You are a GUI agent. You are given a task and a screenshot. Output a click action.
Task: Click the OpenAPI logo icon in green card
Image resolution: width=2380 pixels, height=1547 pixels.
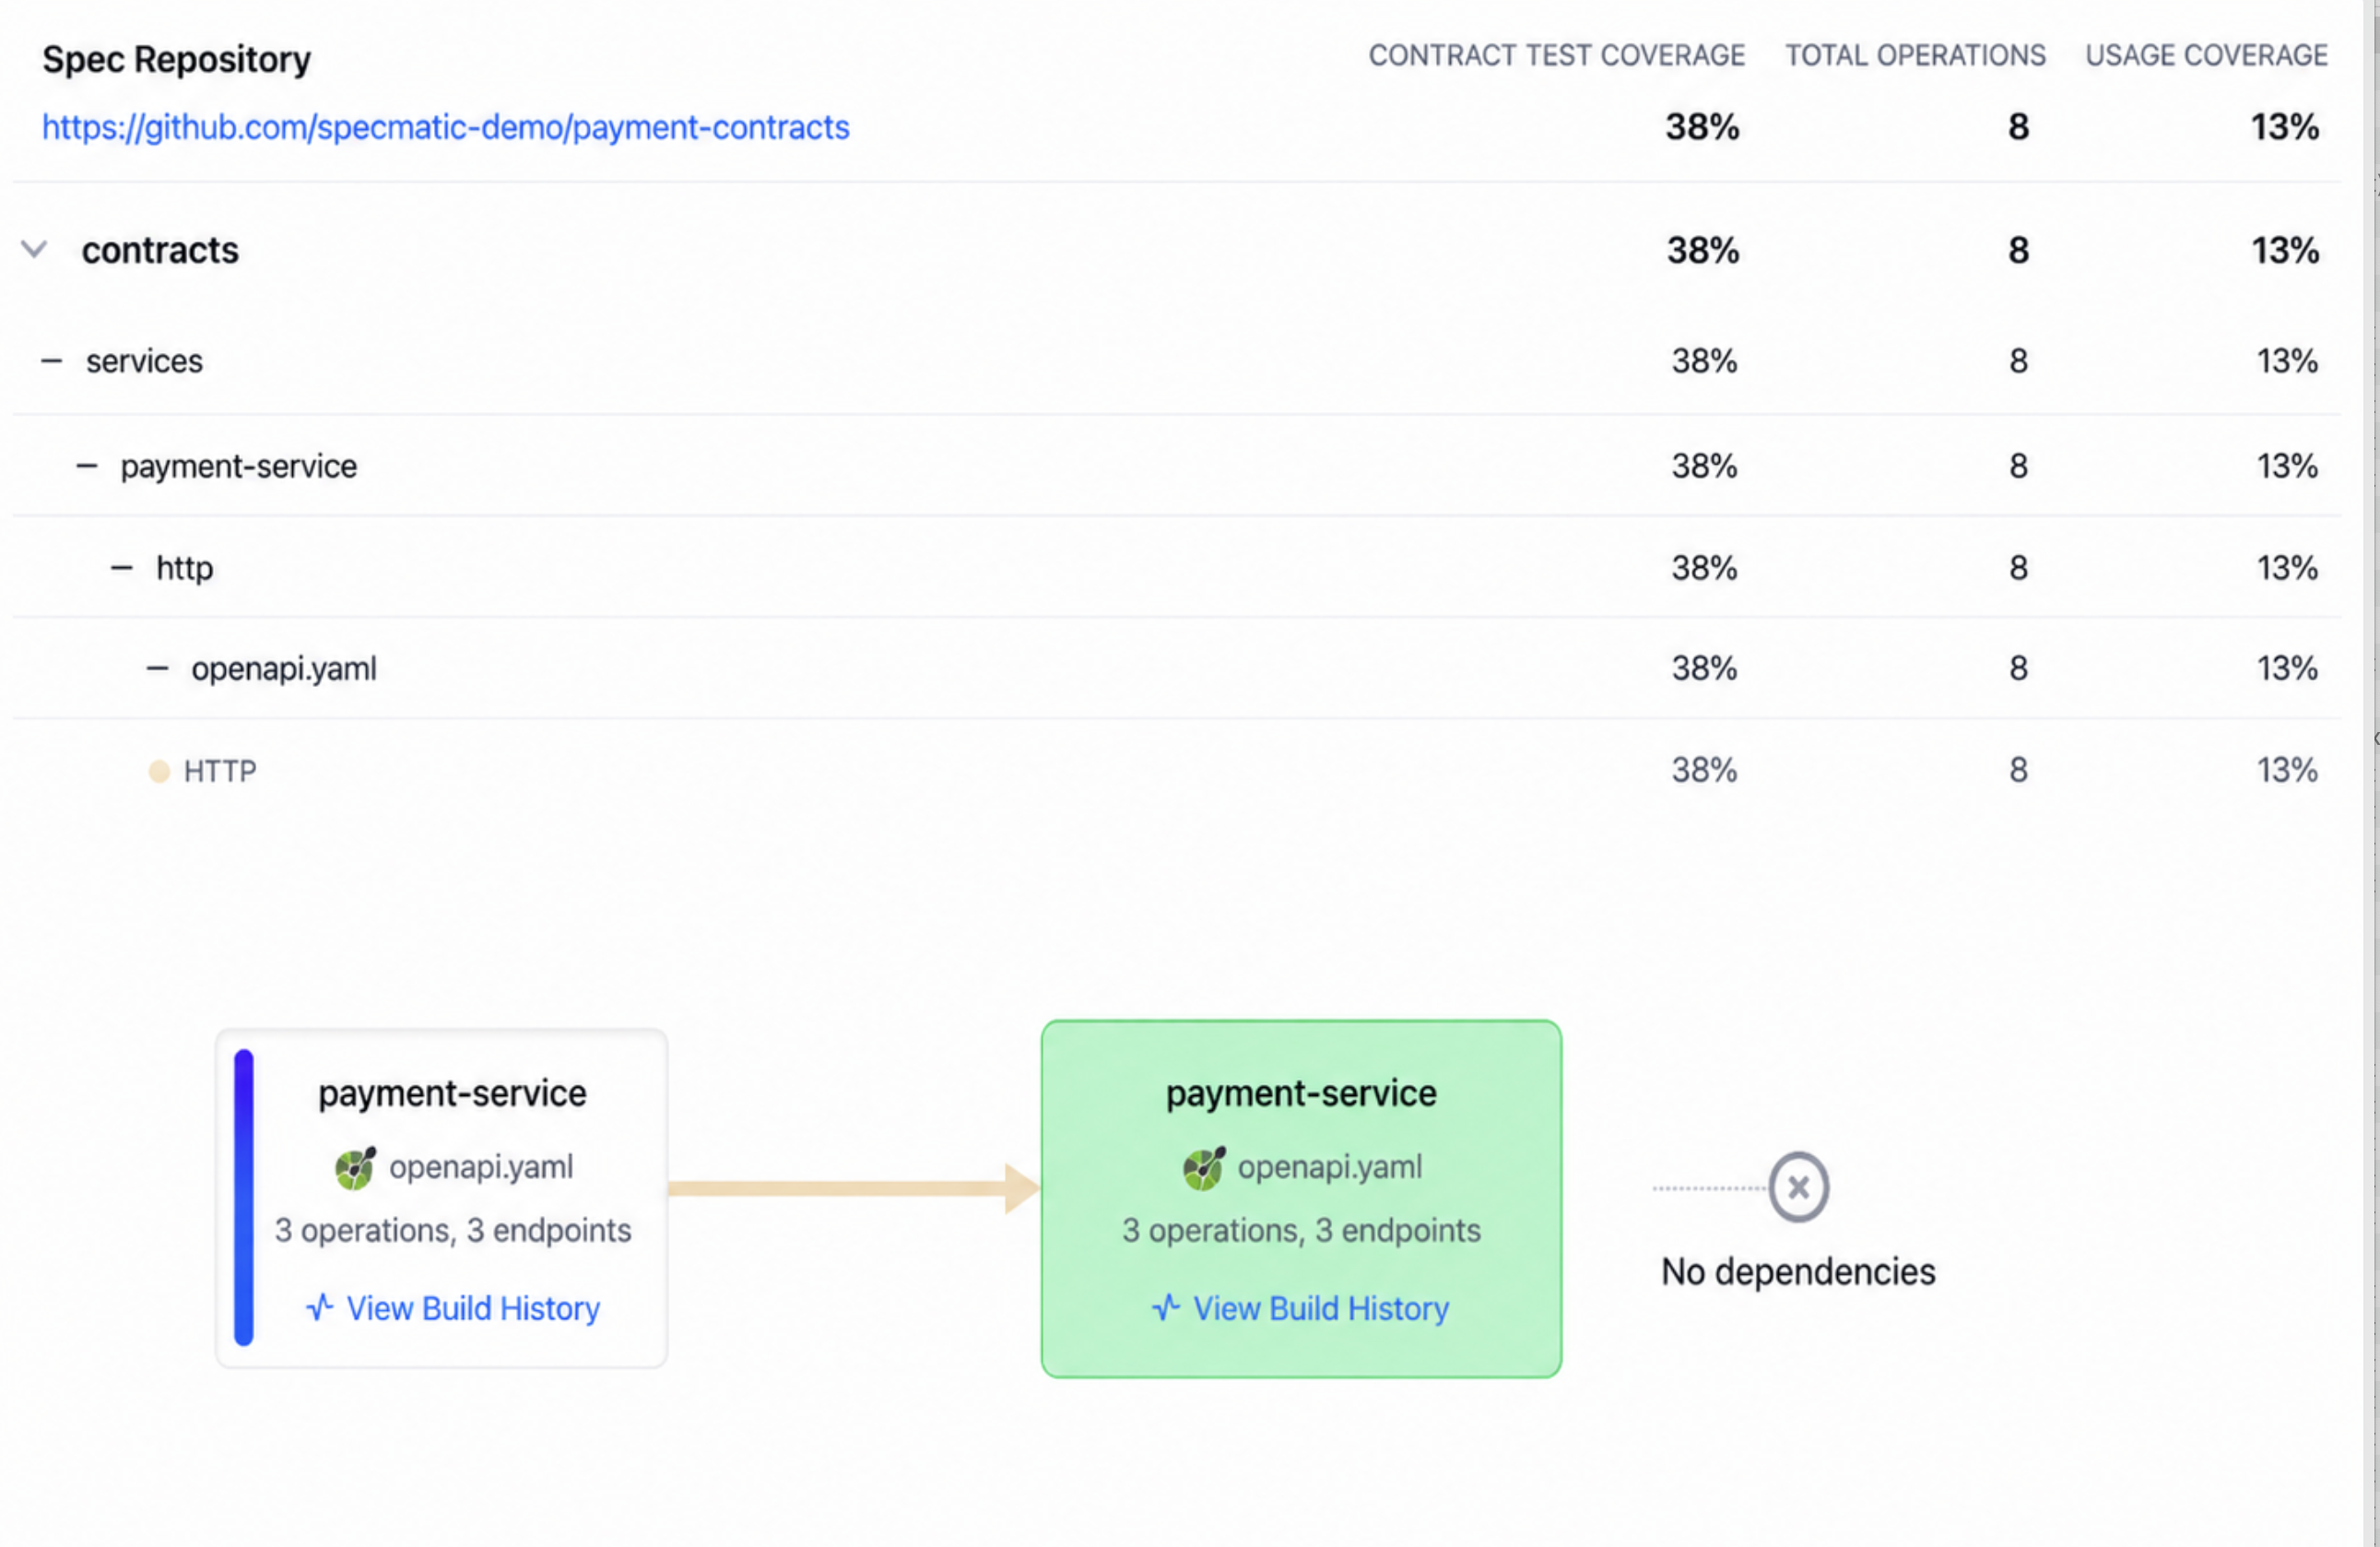(1203, 1168)
